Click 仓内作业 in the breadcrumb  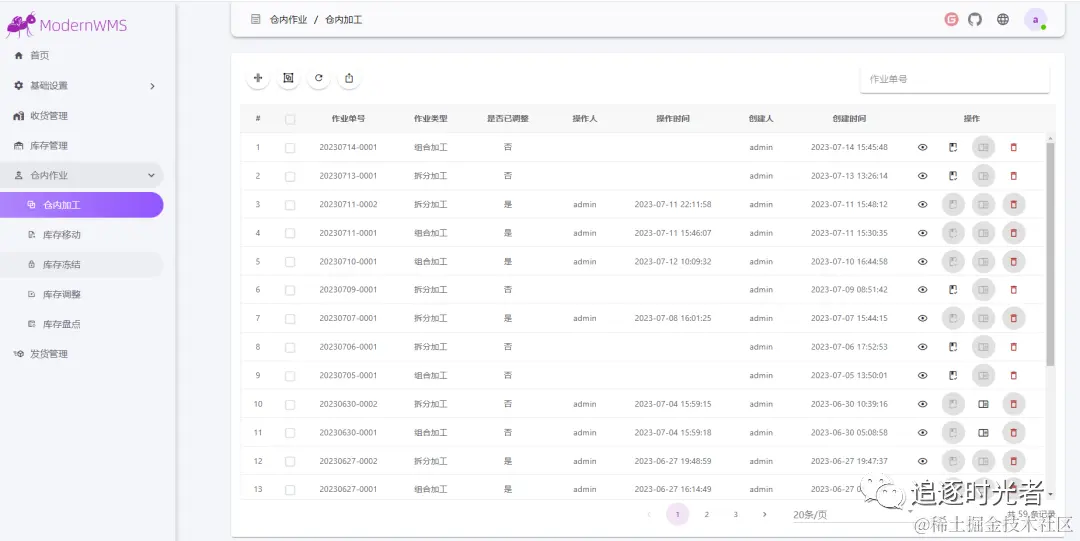click(x=289, y=20)
